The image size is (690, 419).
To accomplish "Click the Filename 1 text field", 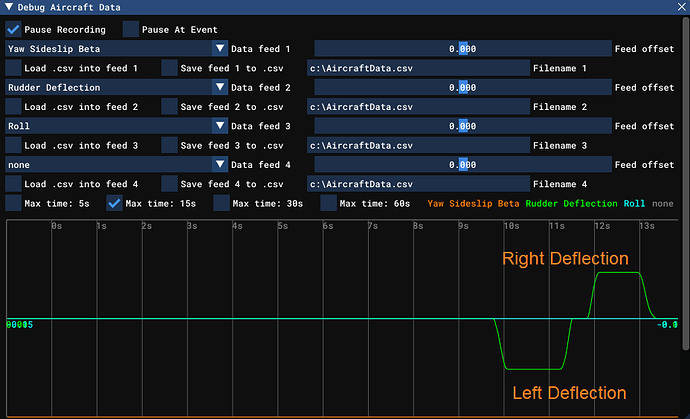I will point(416,68).
